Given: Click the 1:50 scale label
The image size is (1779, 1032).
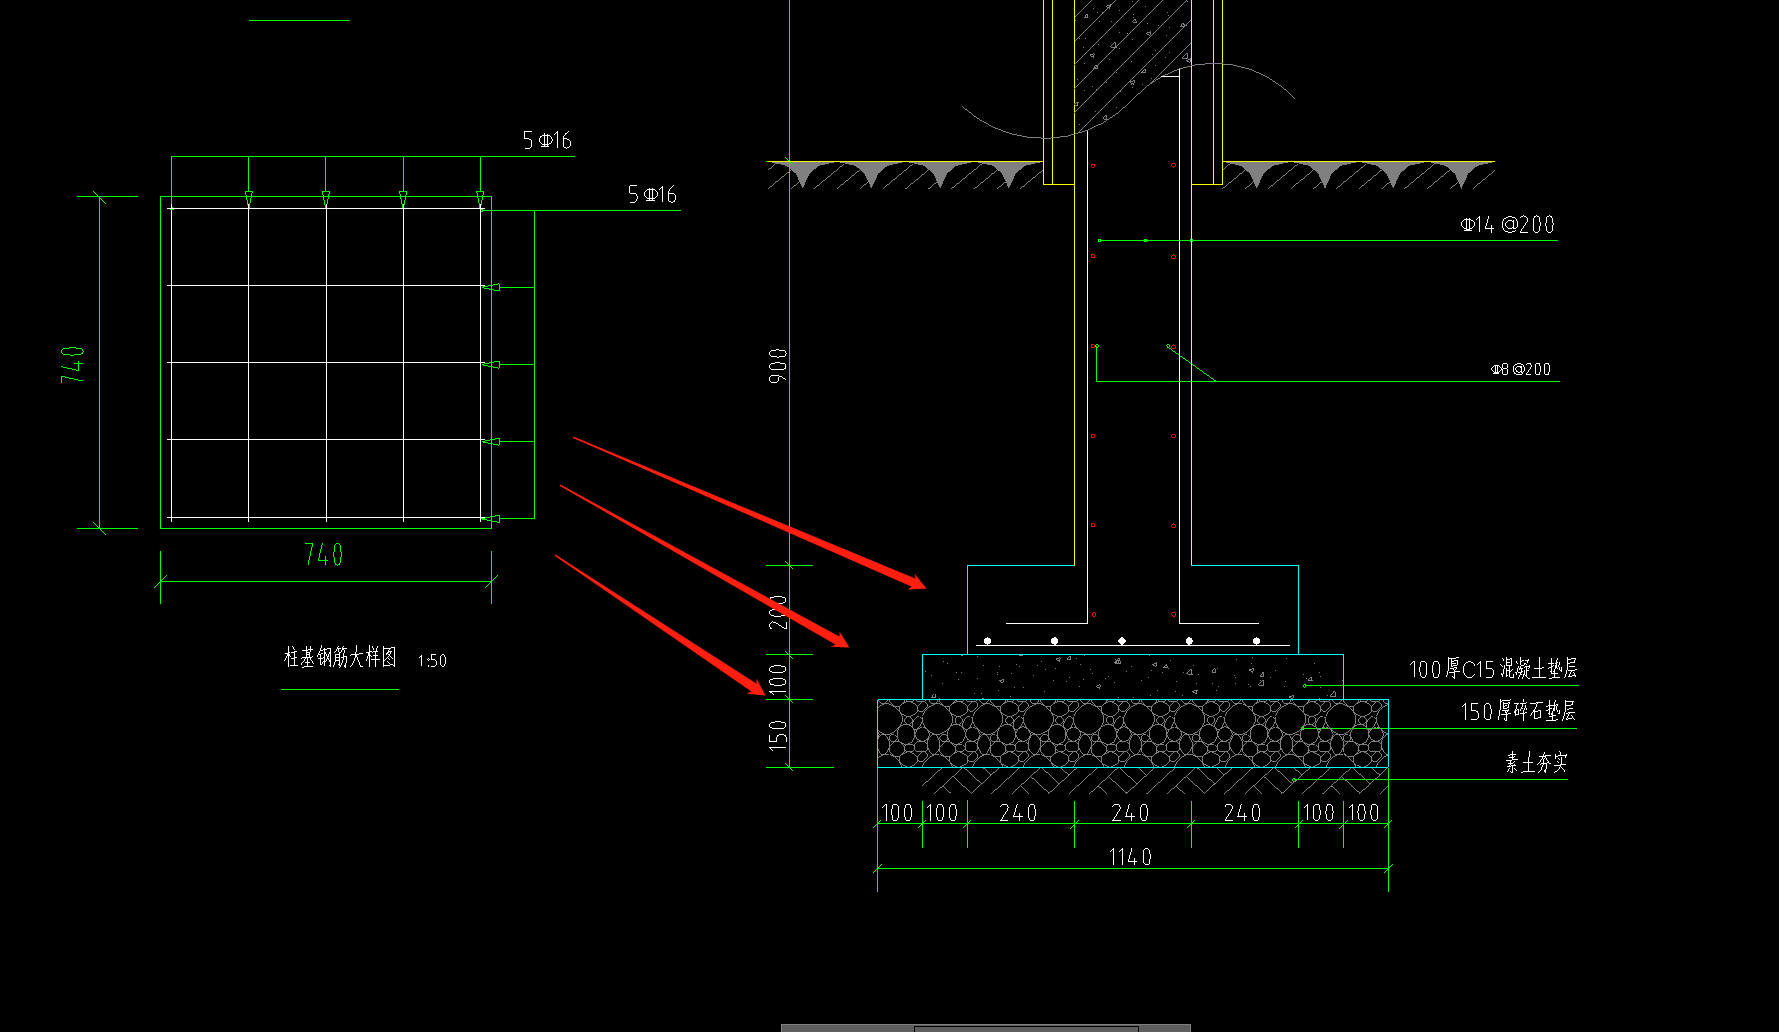Looking at the screenshot, I should pos(432,661).
